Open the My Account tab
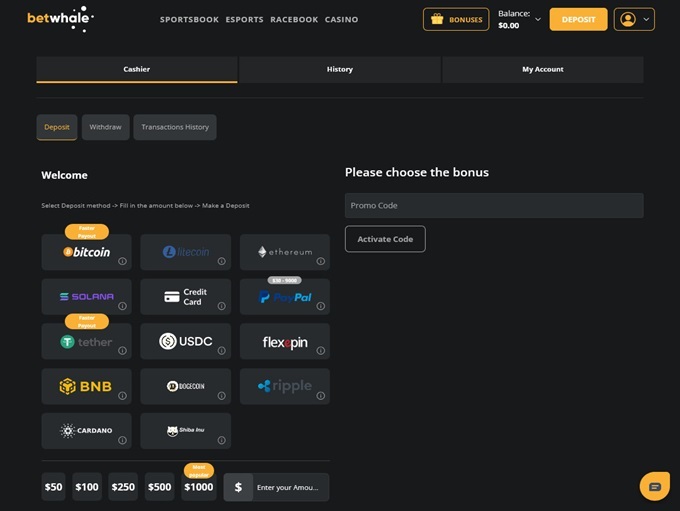This screenshot has width=680, height=511. [x=542, y=69]
